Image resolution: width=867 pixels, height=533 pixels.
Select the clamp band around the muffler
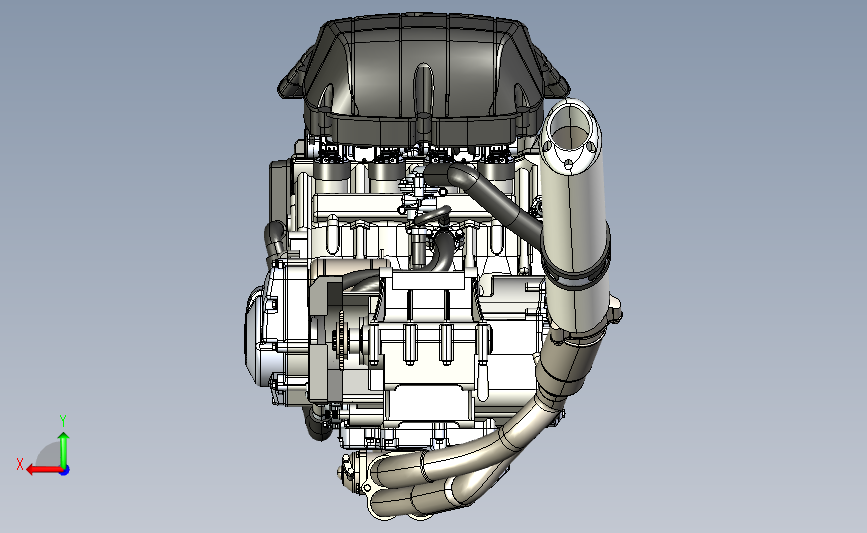[578, 276]
